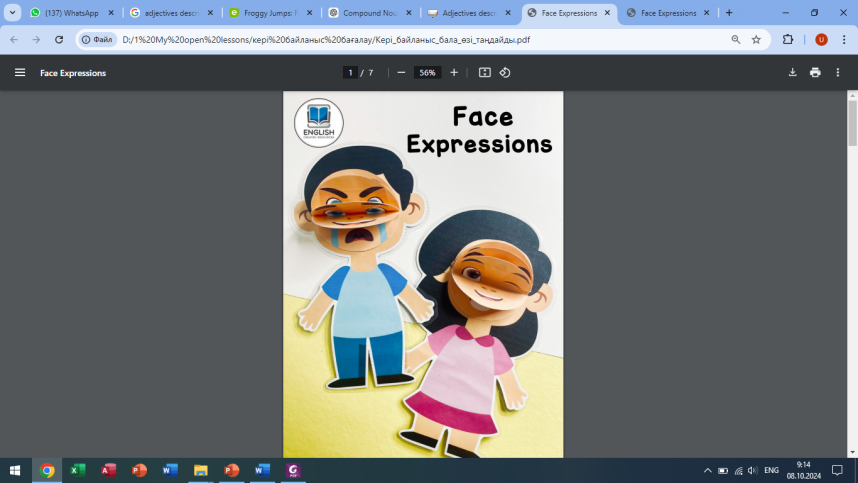Expand the tab search dropdown arrow
This screenshot has height=483, width=858.
[x=12, y=13]
